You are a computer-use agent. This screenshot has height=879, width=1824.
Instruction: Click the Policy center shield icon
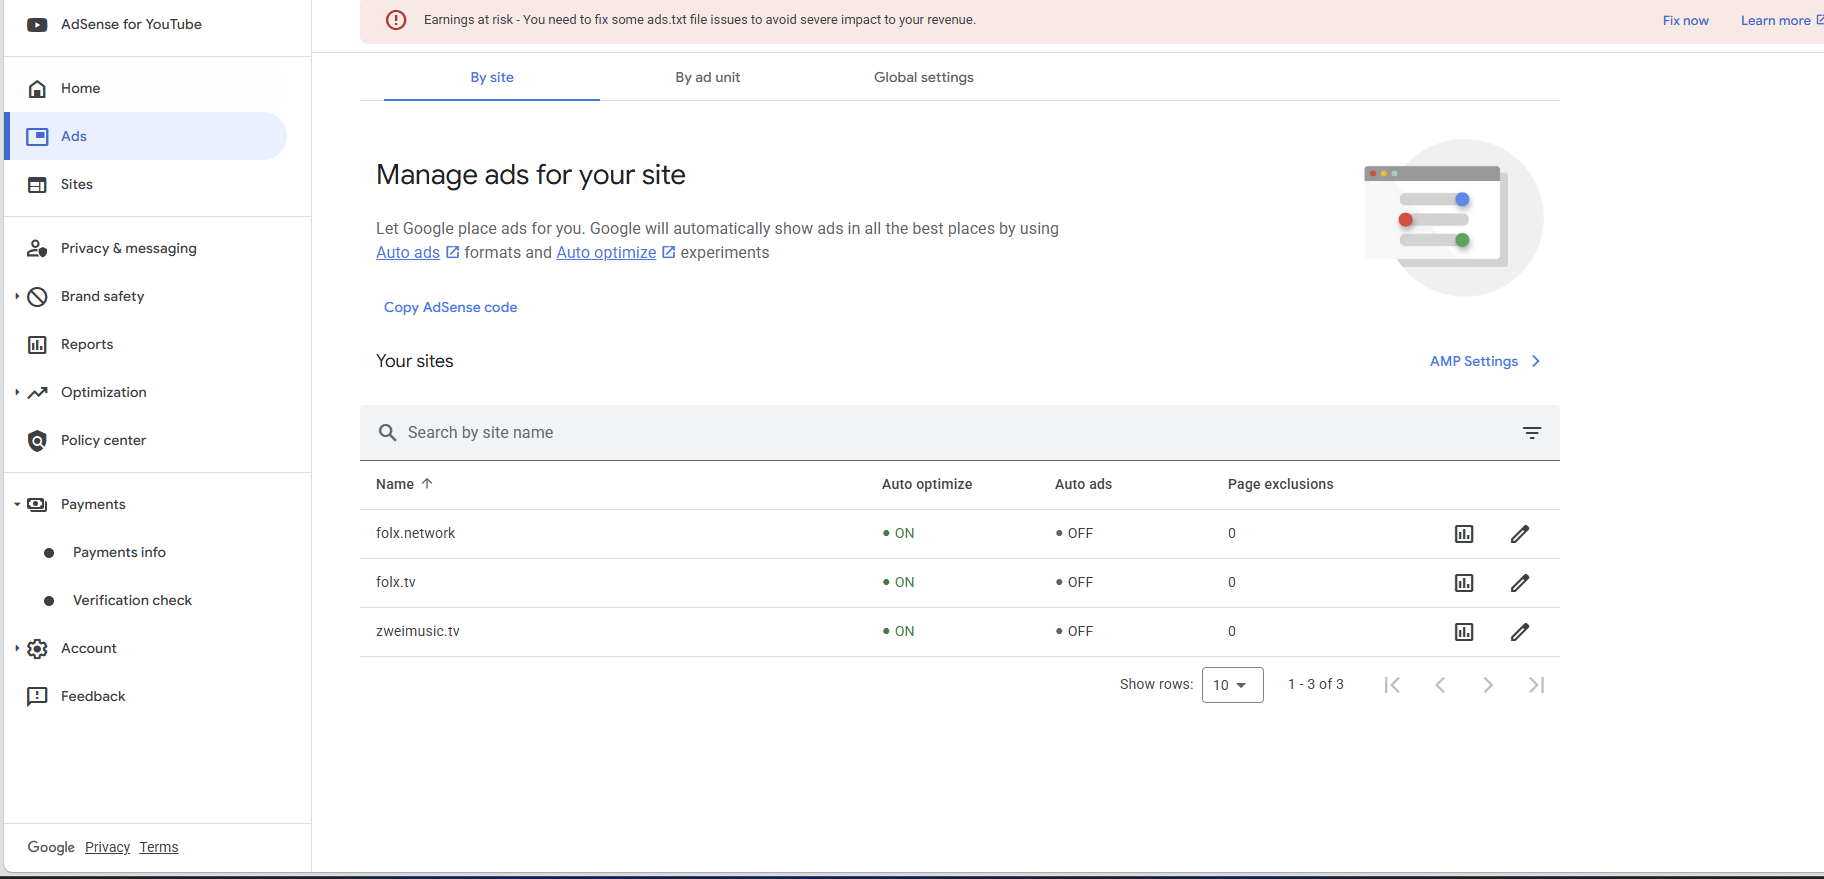[x=37, y=441]
